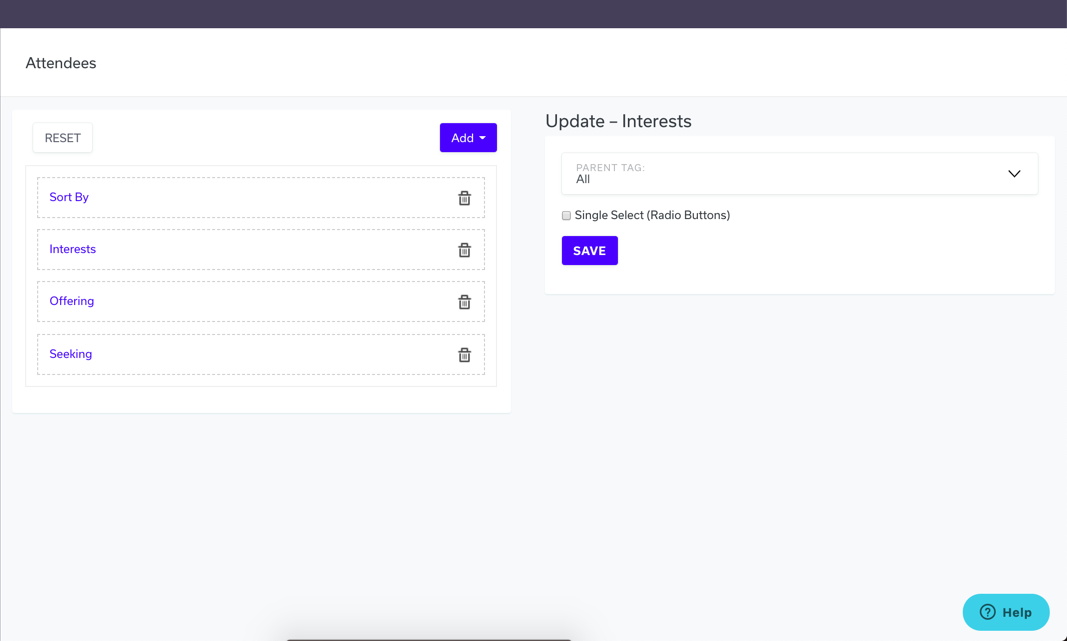Viewport: 1067px width, 641px height.
Task: Delete the Interests filter row
Action: coord(464,250)
